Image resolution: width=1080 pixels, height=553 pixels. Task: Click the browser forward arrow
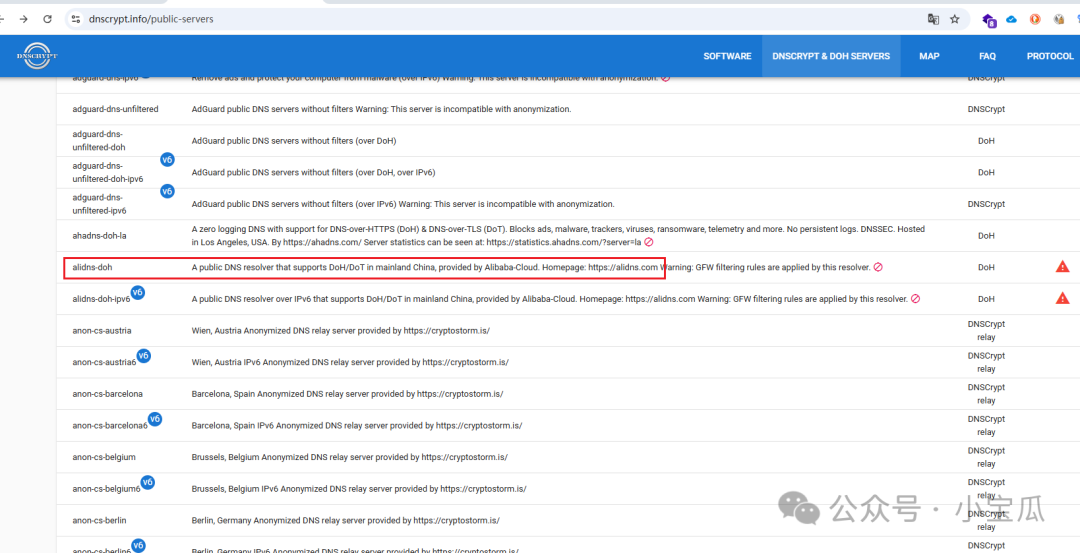[x=24, y=19]
